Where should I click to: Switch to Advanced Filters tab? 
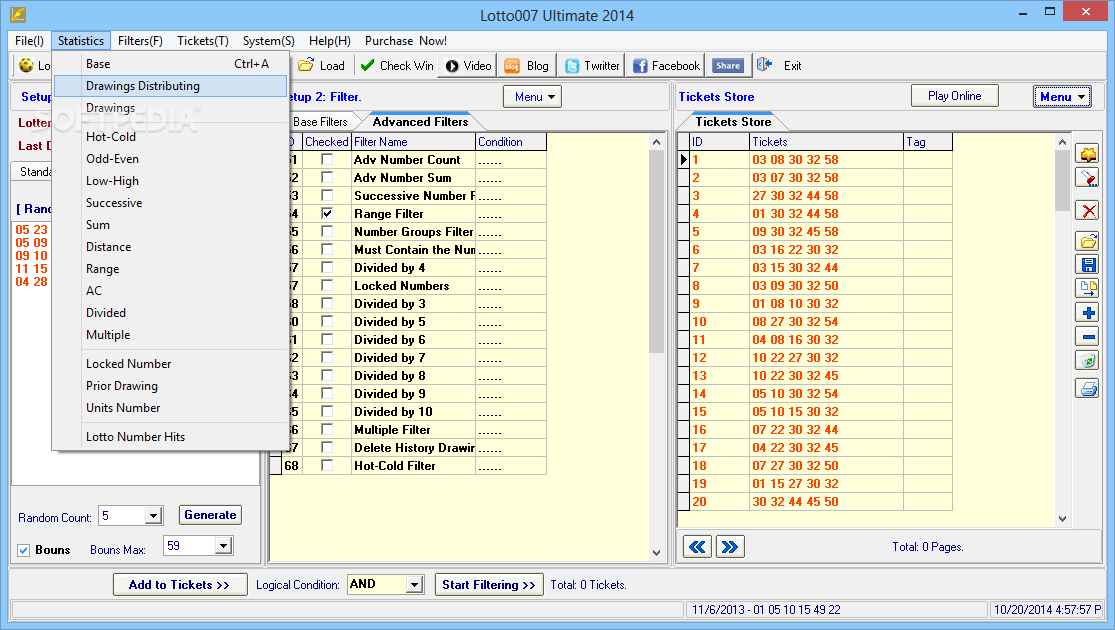(420, 122)
